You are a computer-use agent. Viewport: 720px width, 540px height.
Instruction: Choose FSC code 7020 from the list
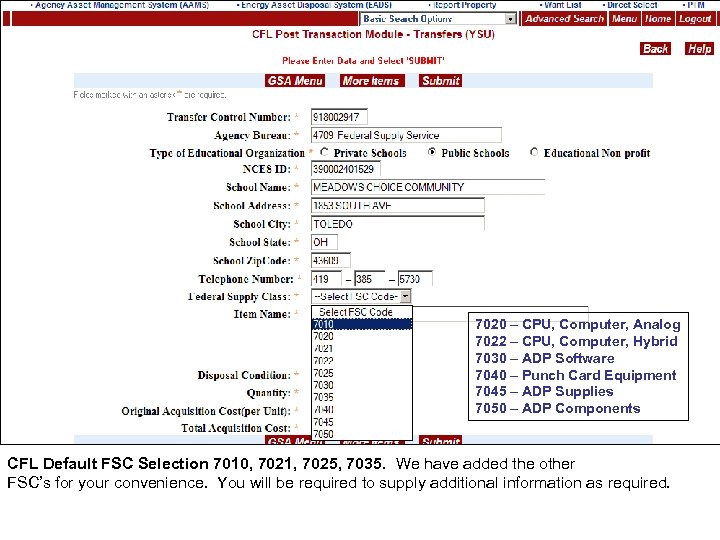click(362, 336)
